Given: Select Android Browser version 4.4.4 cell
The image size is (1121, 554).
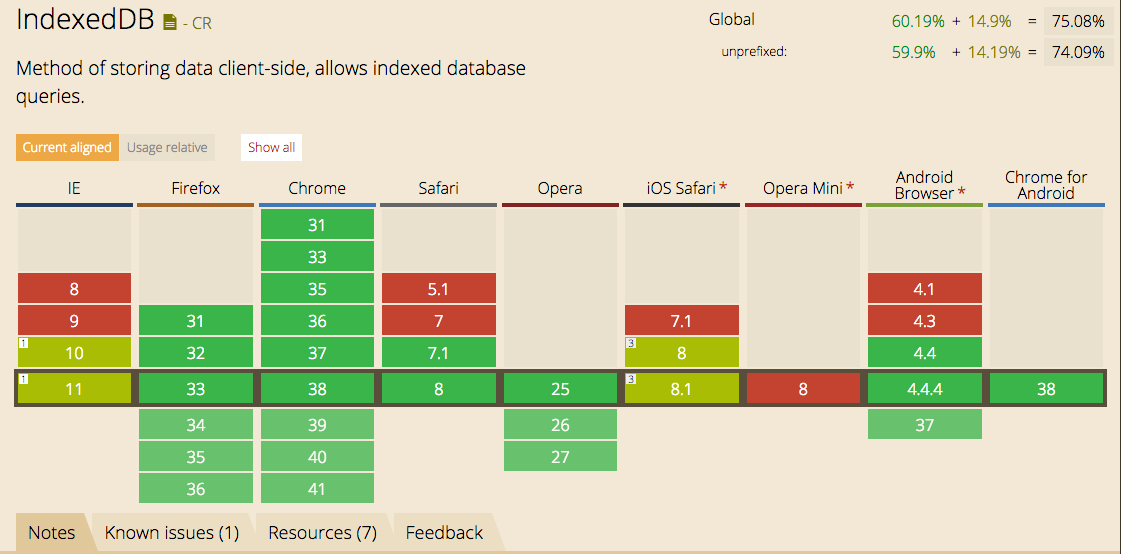Looking at the screenshot, I should tap(925, 388).
